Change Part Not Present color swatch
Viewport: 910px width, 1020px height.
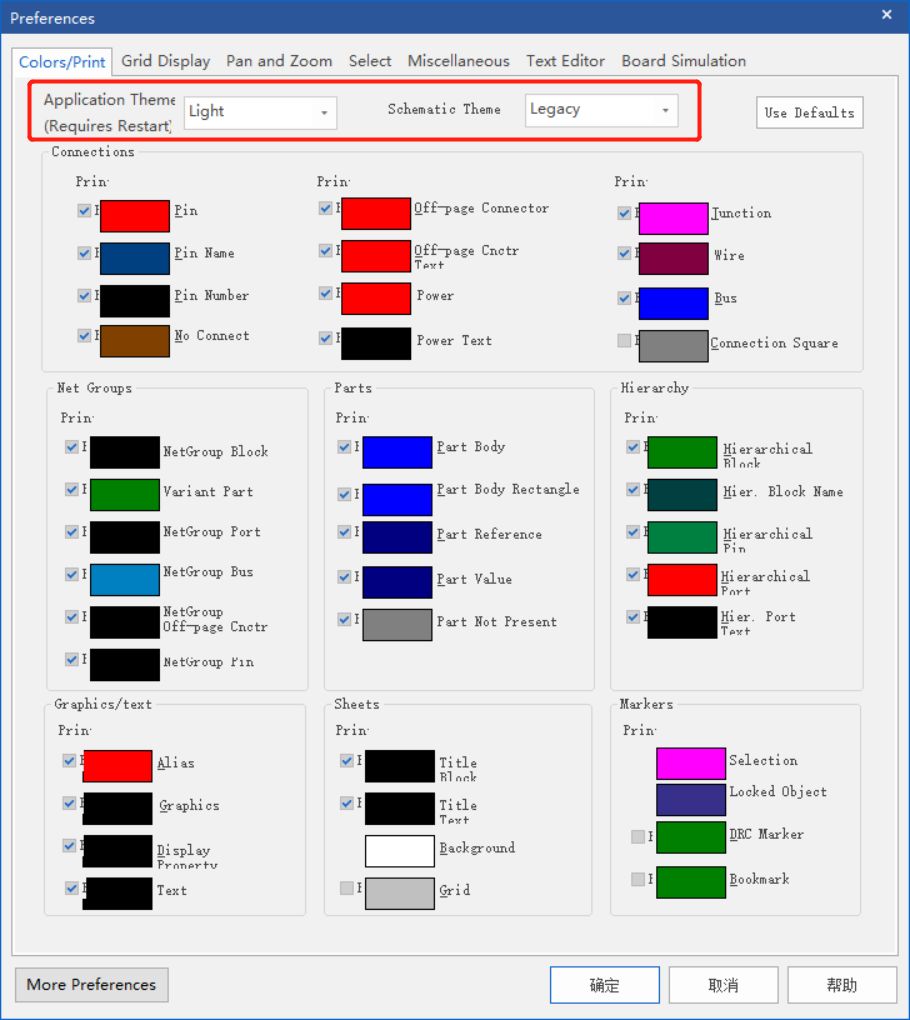tap(397, 624)
